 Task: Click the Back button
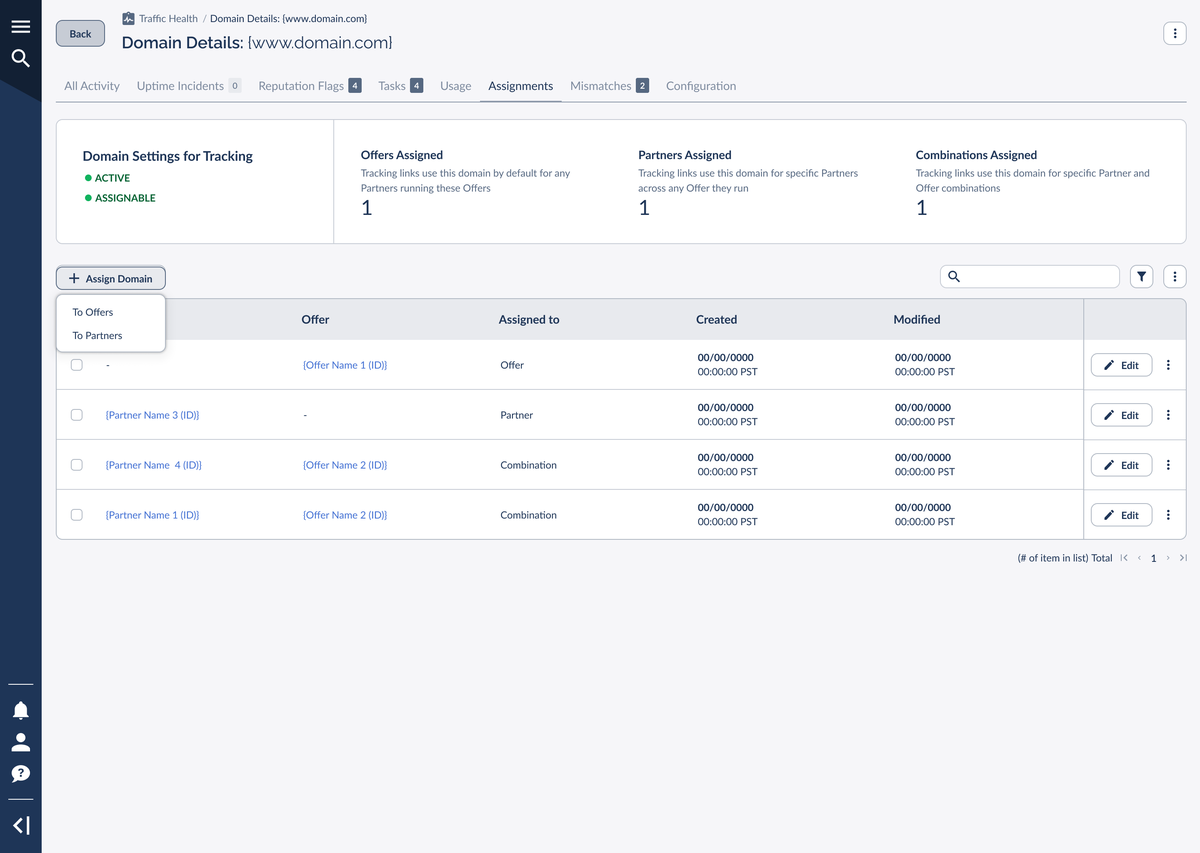[80, 33]
